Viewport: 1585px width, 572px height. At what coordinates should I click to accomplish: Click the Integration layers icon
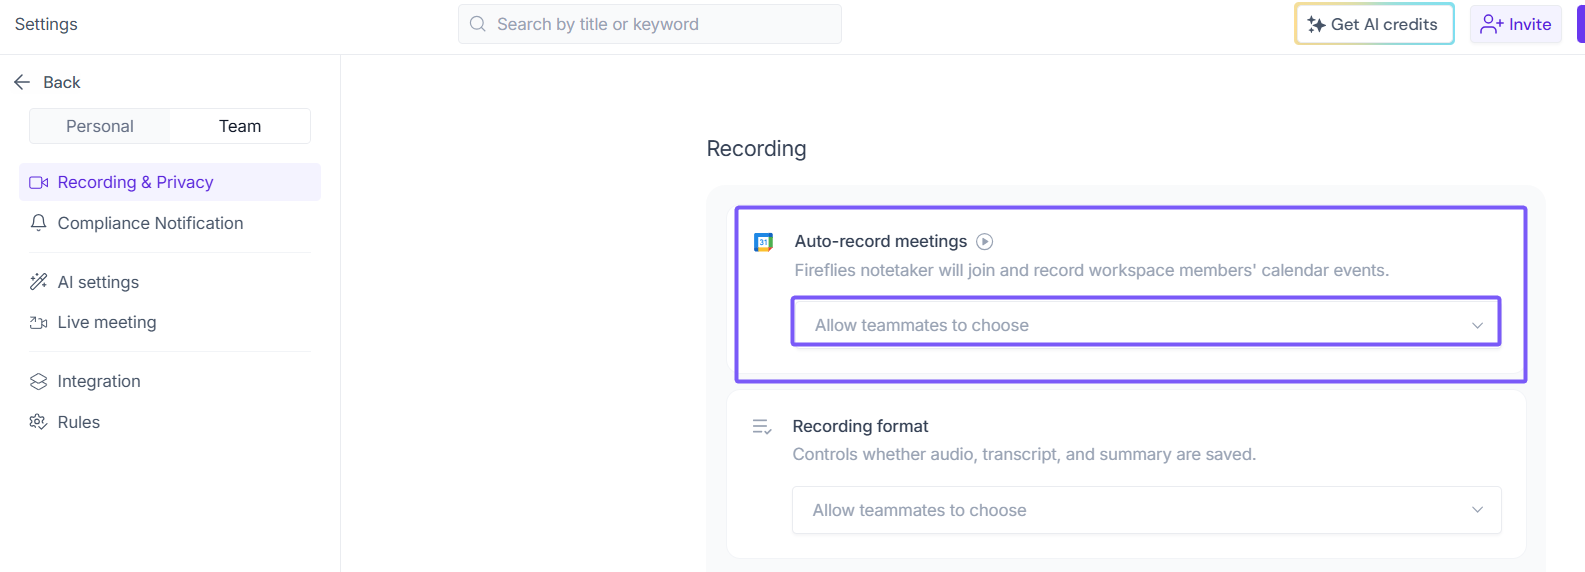click(x=39, y=381)
